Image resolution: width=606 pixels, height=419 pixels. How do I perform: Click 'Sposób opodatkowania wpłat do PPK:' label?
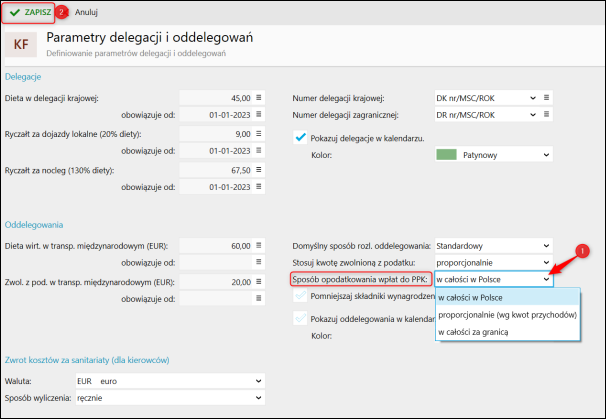(x=360, y=279)
